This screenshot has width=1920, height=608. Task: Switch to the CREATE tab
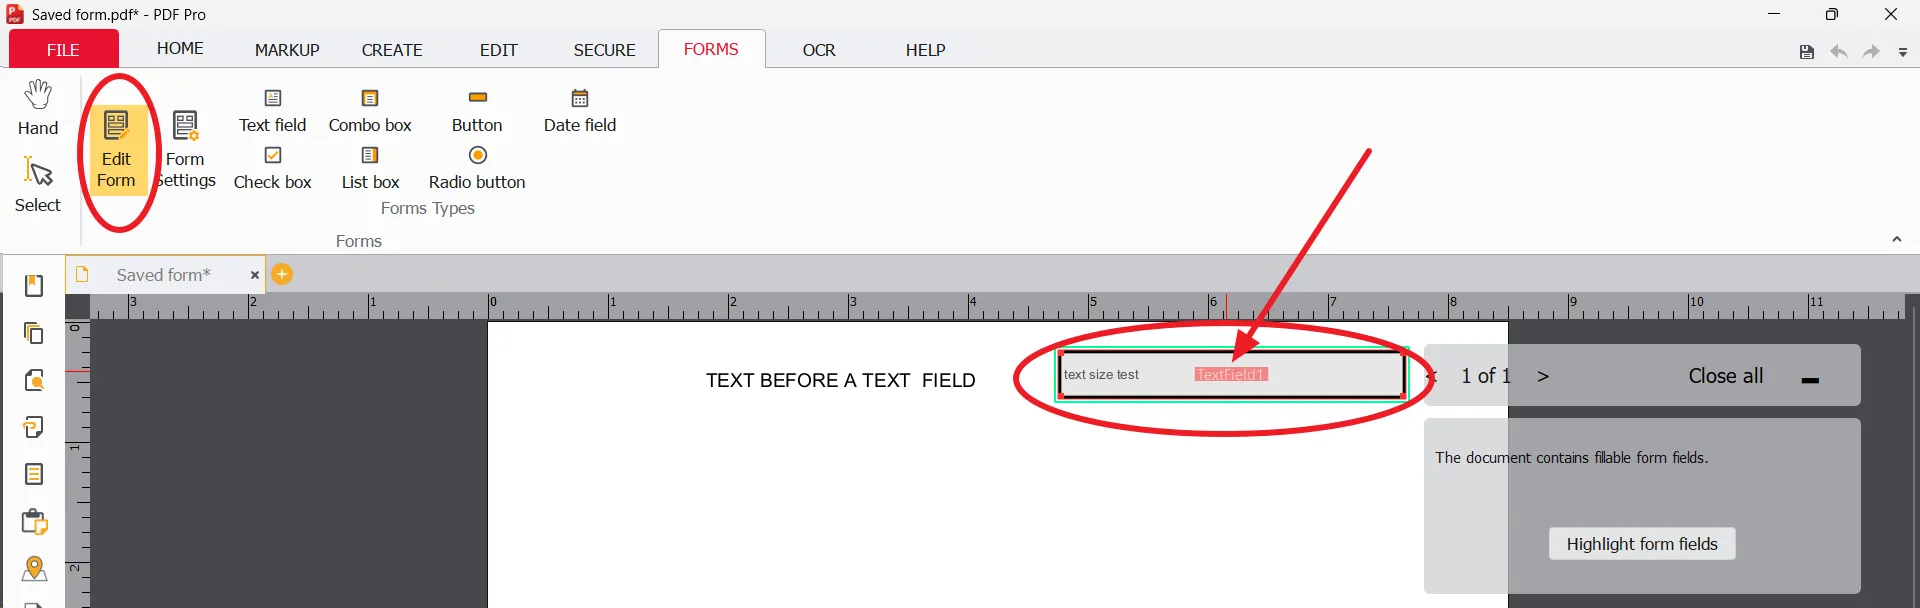pyautogui.click(x=392, y=50)
